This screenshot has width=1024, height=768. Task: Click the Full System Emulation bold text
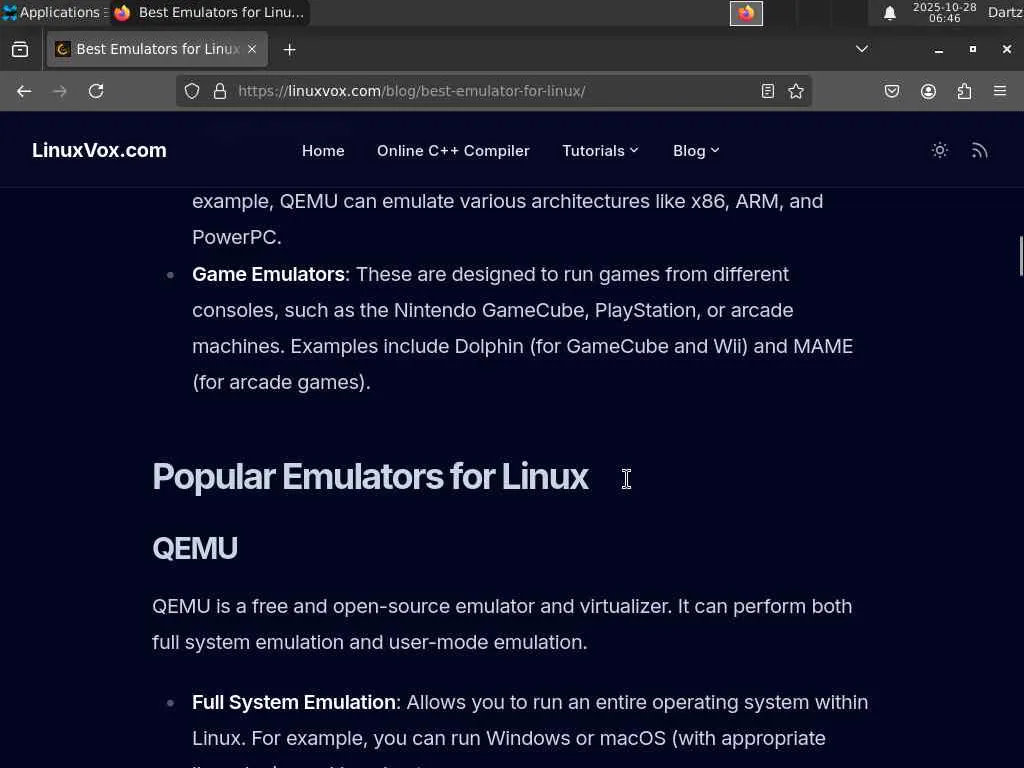coord(294,703)
